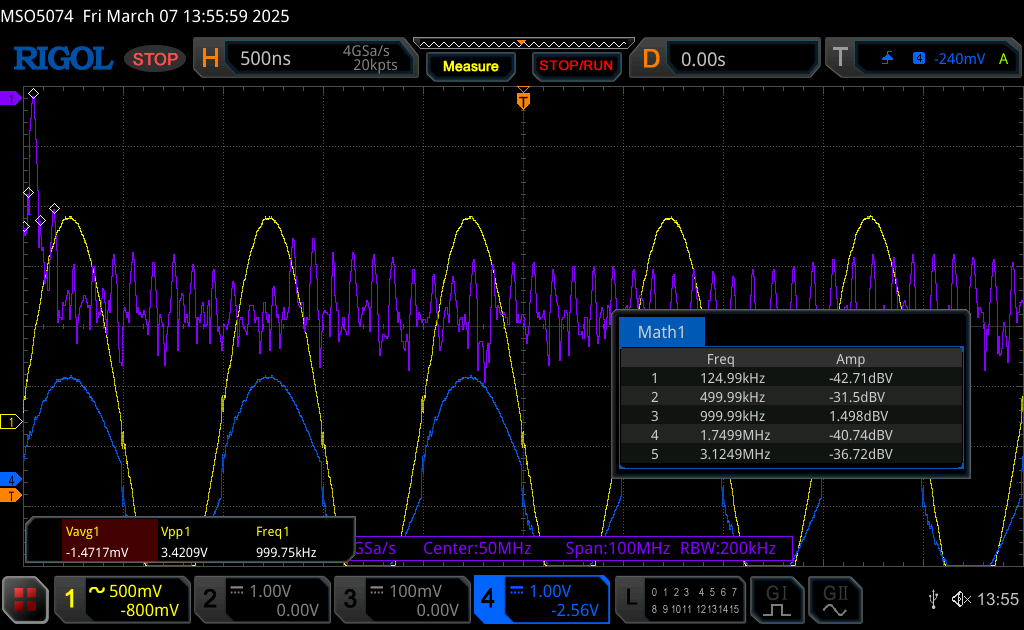Open trigger settings showing -240mV

tap(920, 59)
